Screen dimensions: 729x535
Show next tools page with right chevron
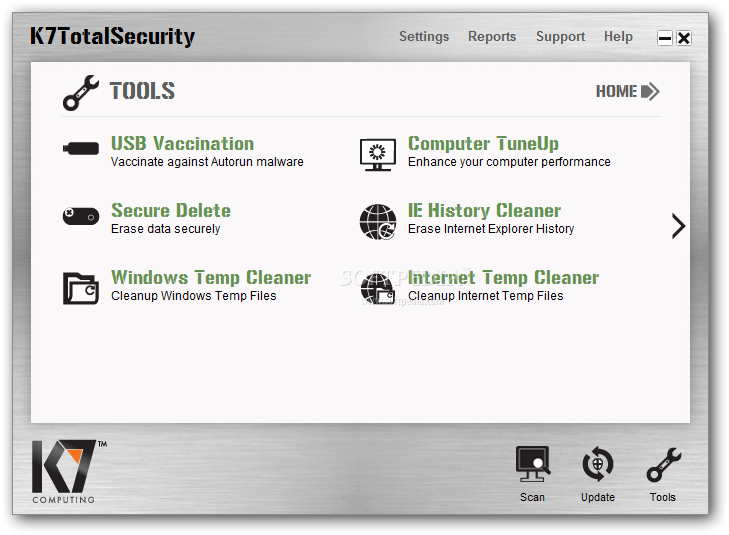coord(678,226)
